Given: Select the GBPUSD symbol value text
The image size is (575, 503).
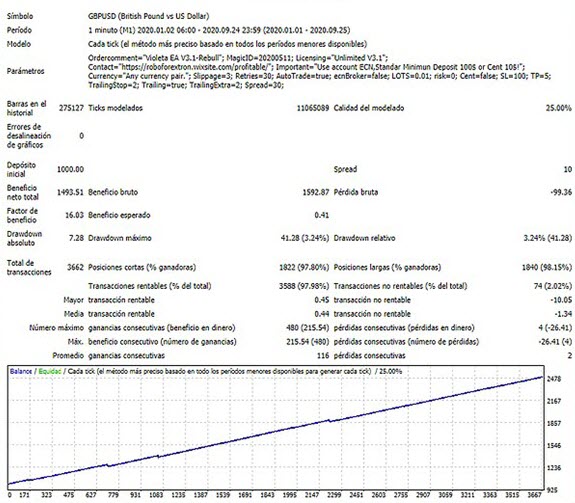Looking at the screenshot, I should pyautogui.click(x=149, y=16).
